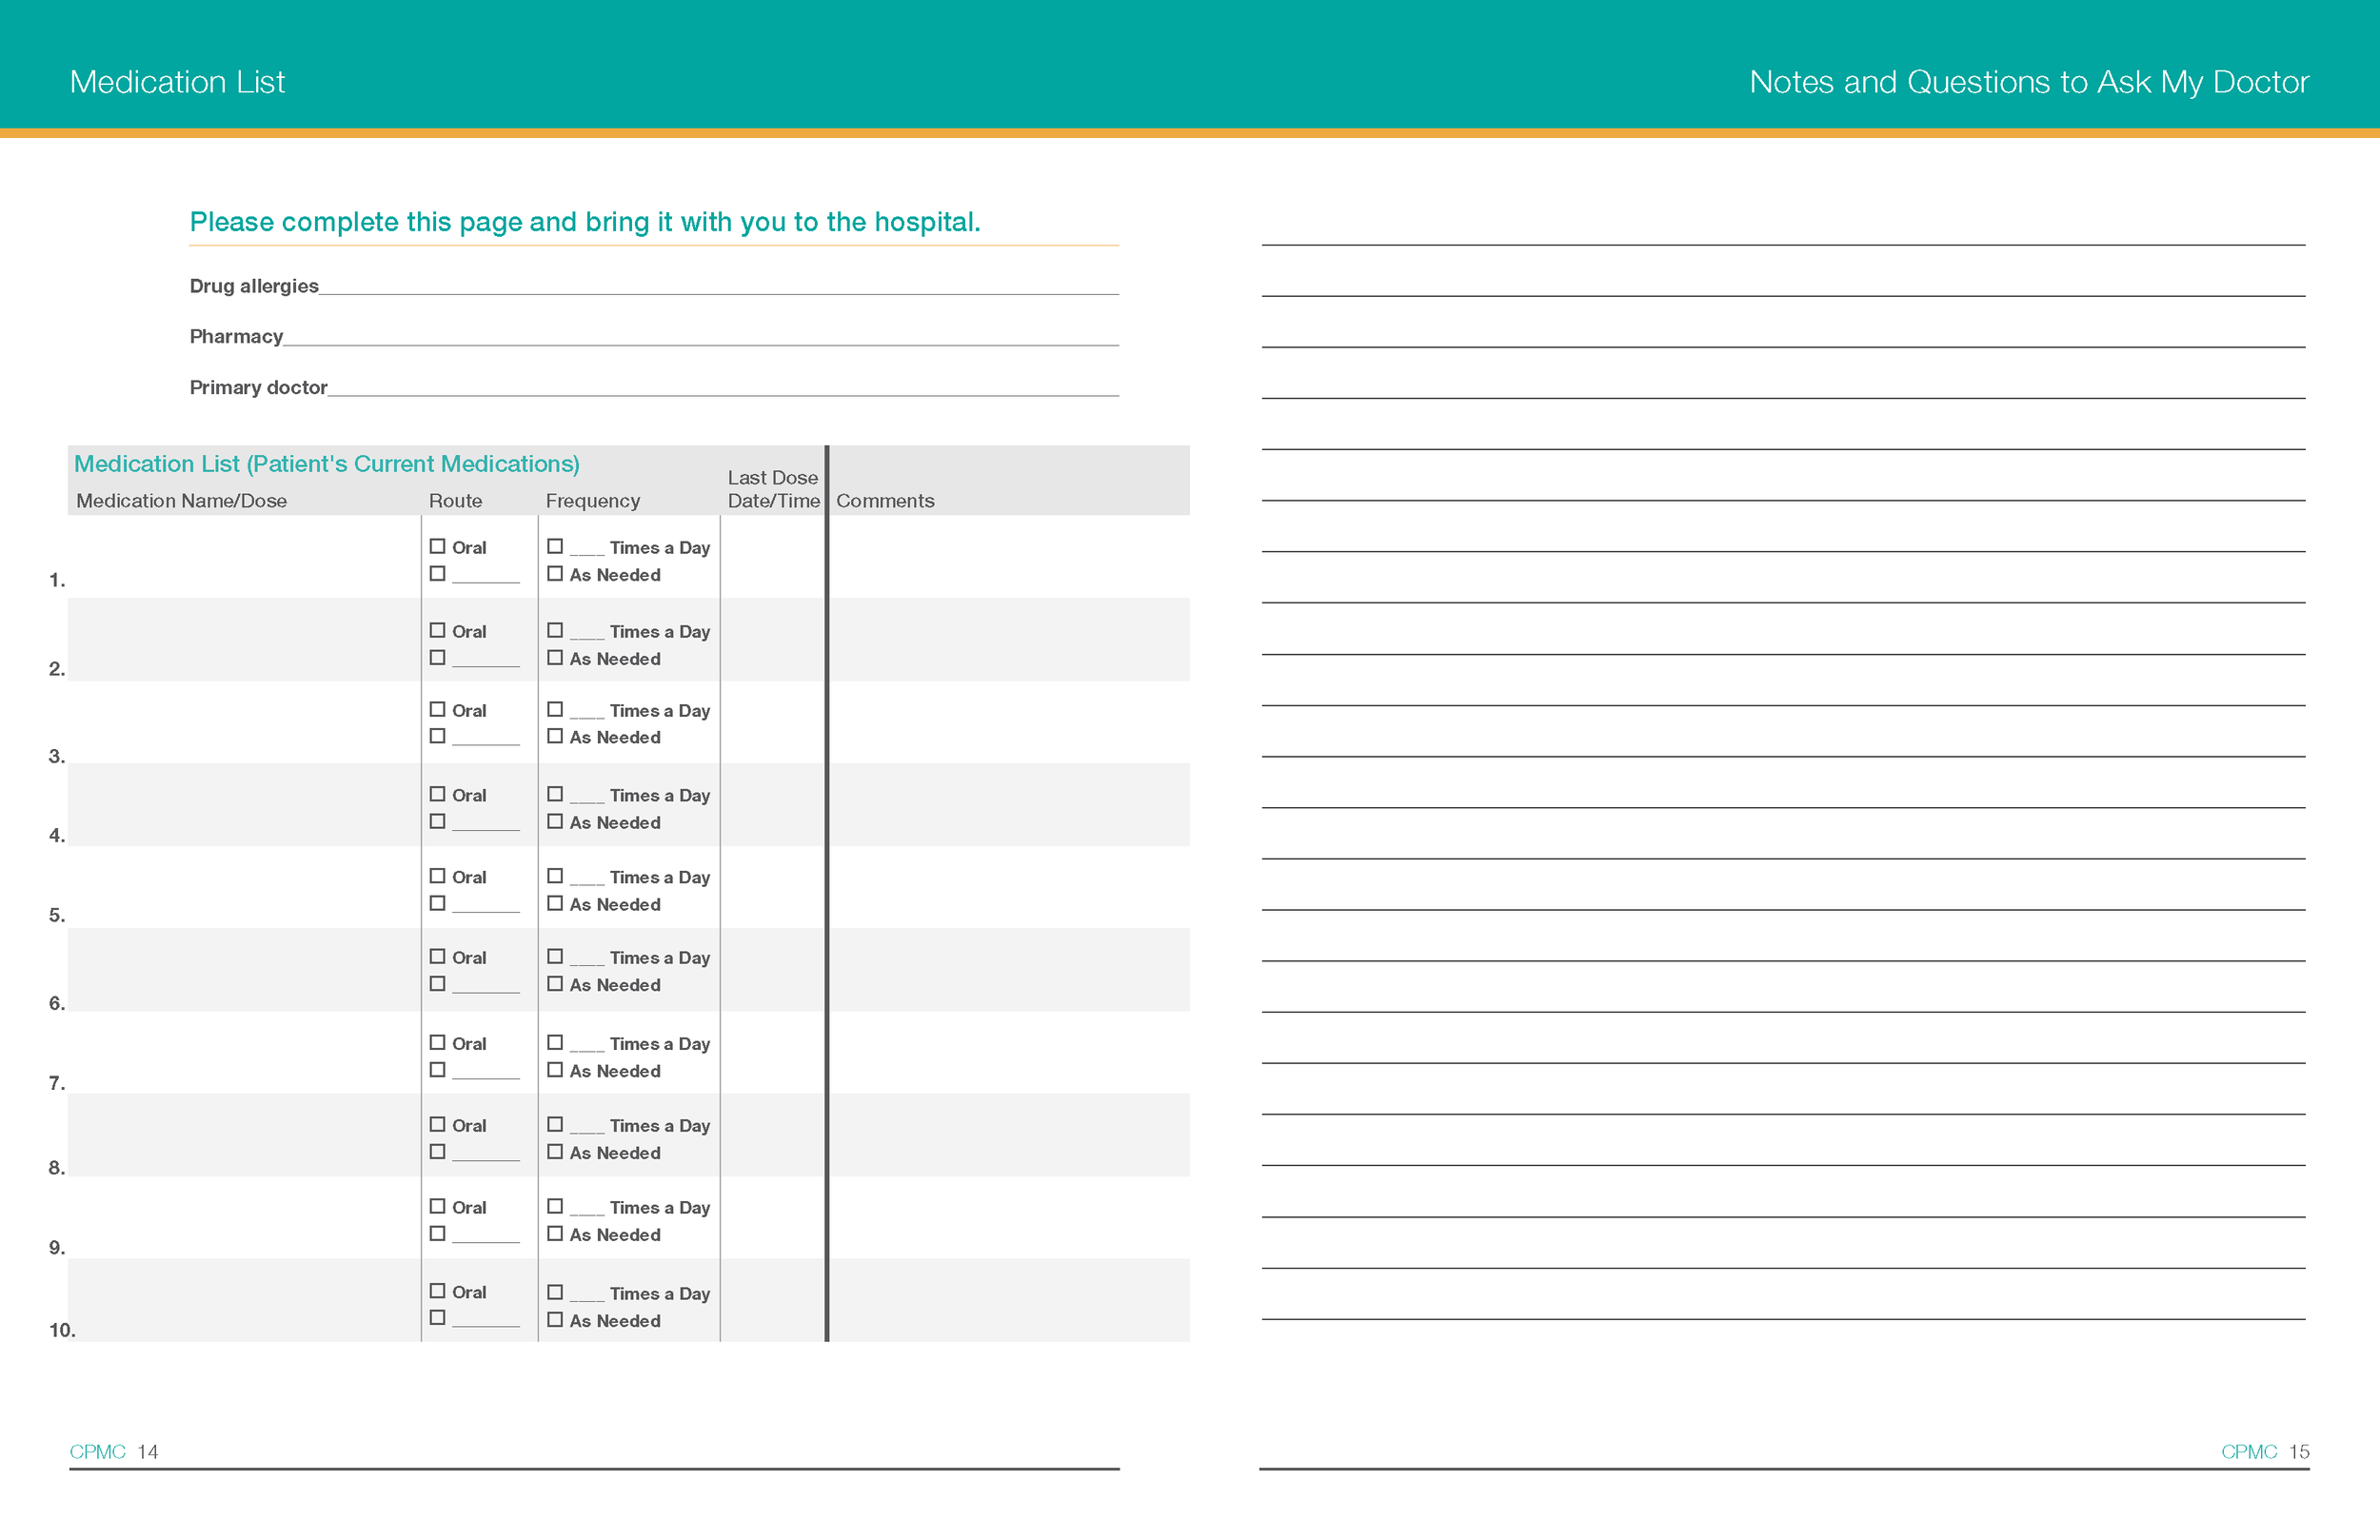Click 'Notes and Questions to Ask My Doctor' heading

pos(2029,82)
